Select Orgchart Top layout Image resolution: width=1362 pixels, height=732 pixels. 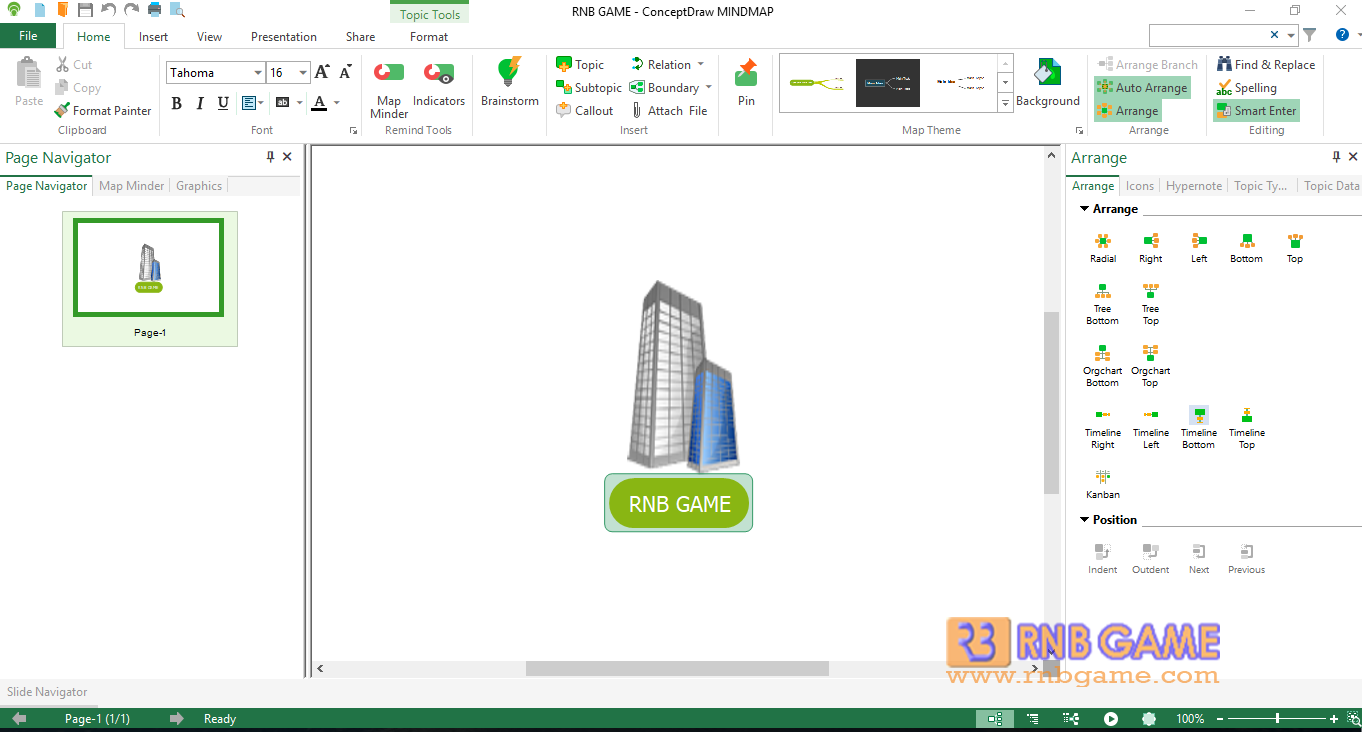(1151, 366)
